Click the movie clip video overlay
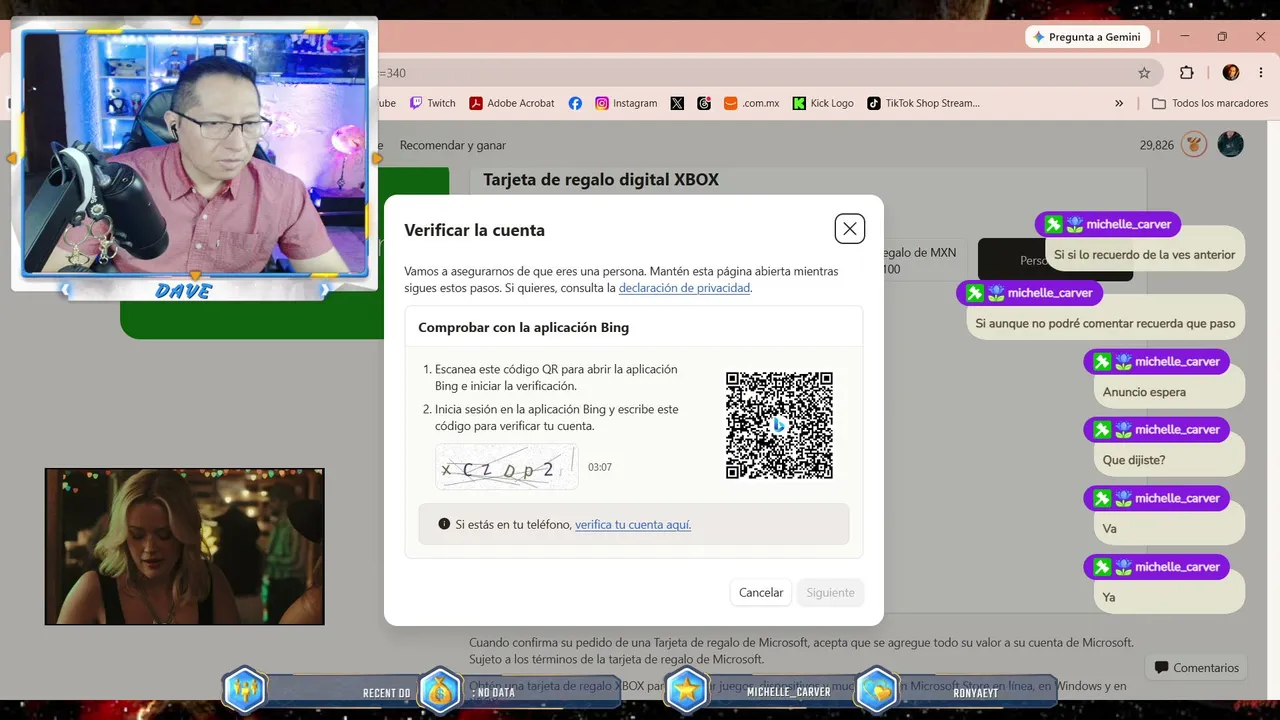This screenshot has width=1280, height=720. coord(185,547)
